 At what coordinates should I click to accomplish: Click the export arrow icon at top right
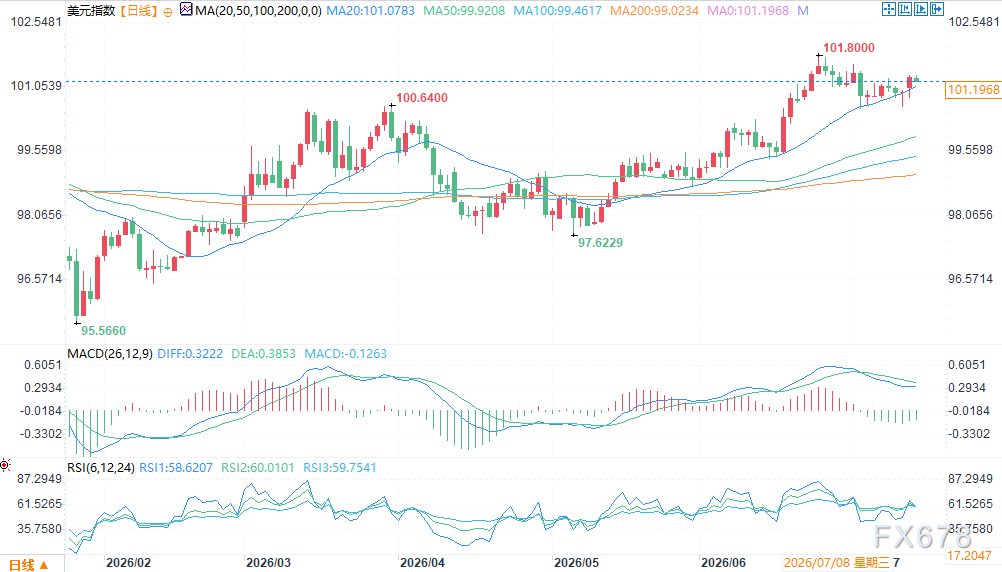[x=937, y=9]
